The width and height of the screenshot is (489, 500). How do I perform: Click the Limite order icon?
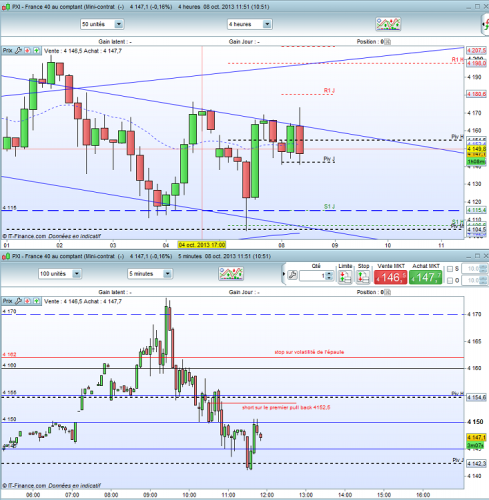(x=345, y=277)
